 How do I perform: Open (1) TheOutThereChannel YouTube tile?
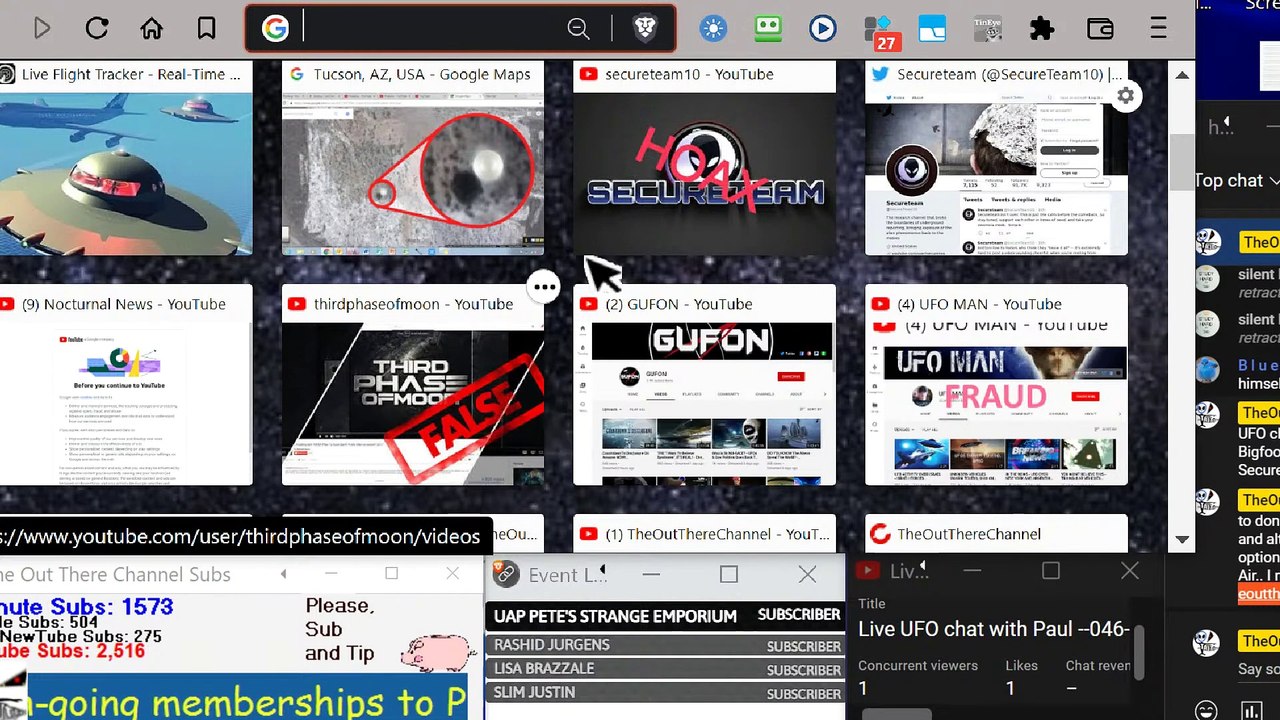[x=705, y=534]
